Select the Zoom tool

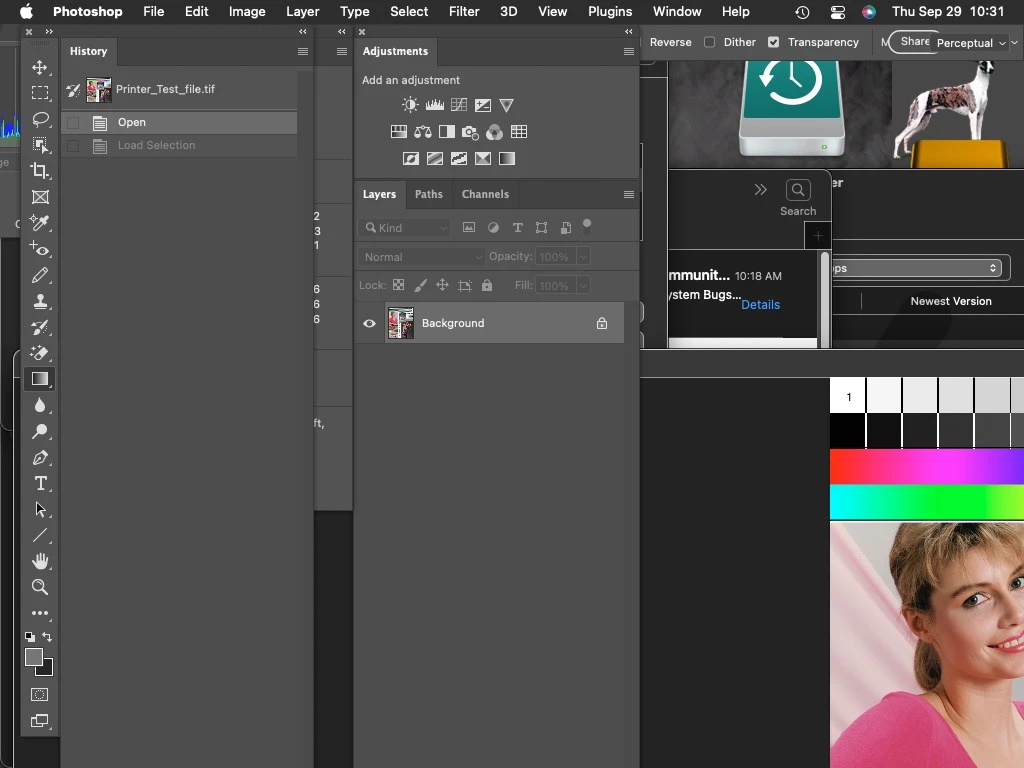[x=40, y=587]
